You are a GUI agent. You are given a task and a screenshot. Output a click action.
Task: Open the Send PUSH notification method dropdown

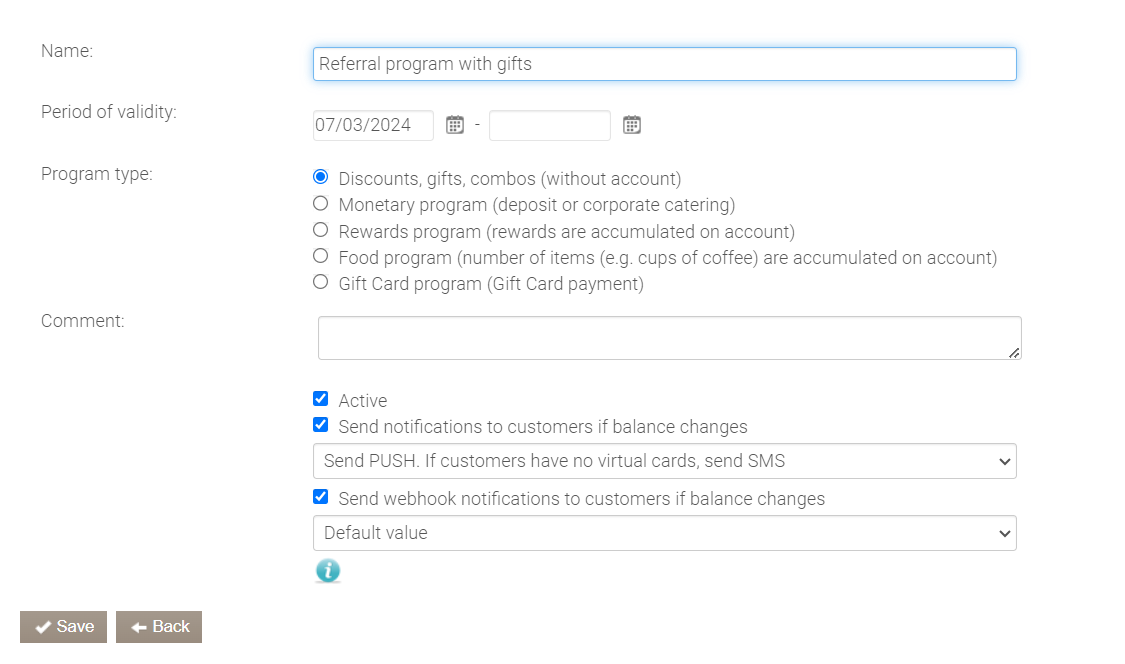[x=664, y=461]
